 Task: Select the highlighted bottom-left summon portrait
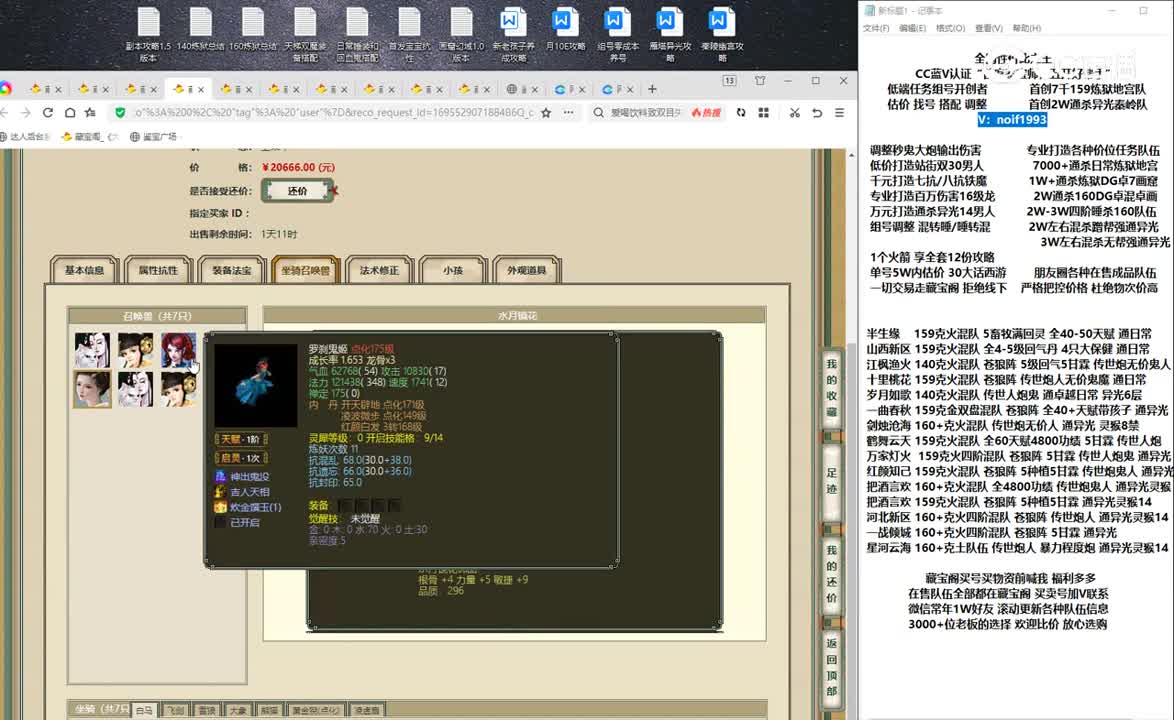92,389
